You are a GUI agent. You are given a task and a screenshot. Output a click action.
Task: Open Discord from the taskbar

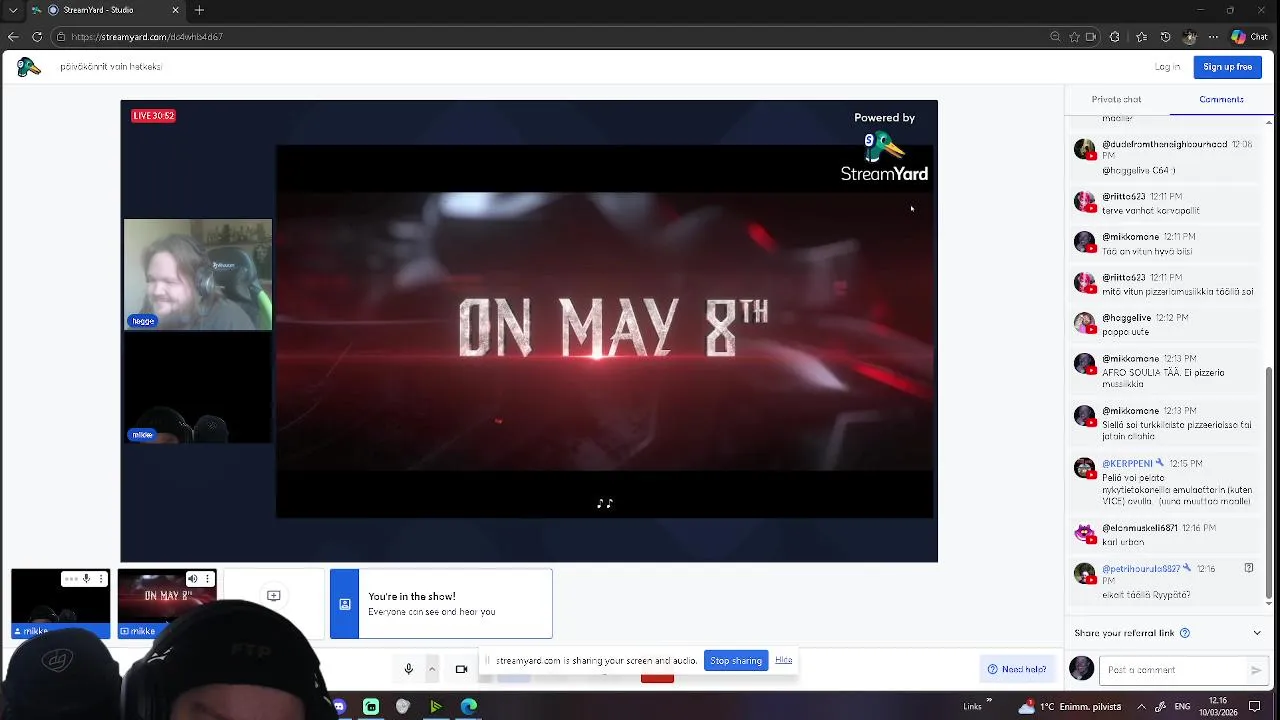tap(339, 706)
